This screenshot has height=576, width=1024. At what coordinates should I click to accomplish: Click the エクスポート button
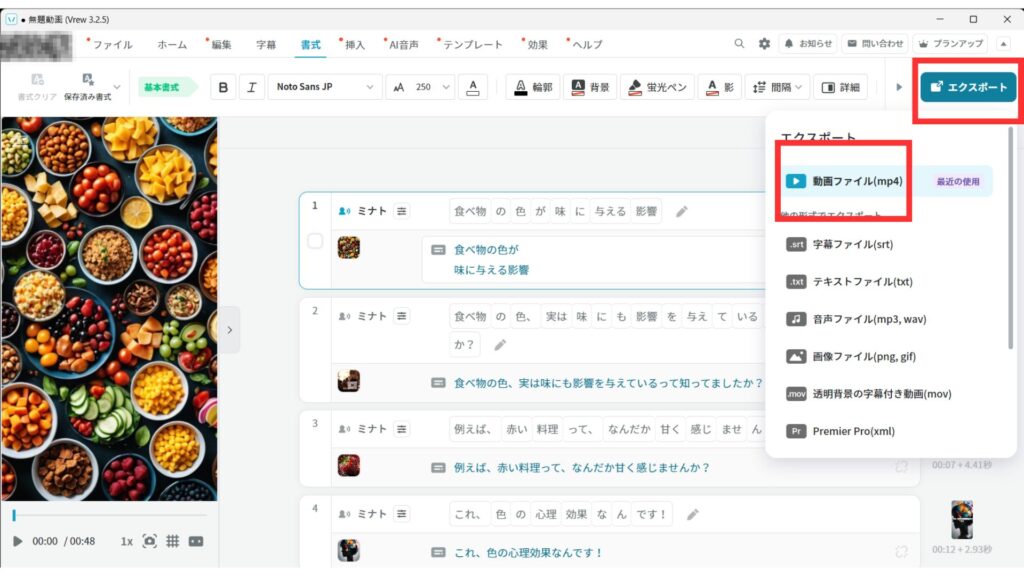click(968, 87)
